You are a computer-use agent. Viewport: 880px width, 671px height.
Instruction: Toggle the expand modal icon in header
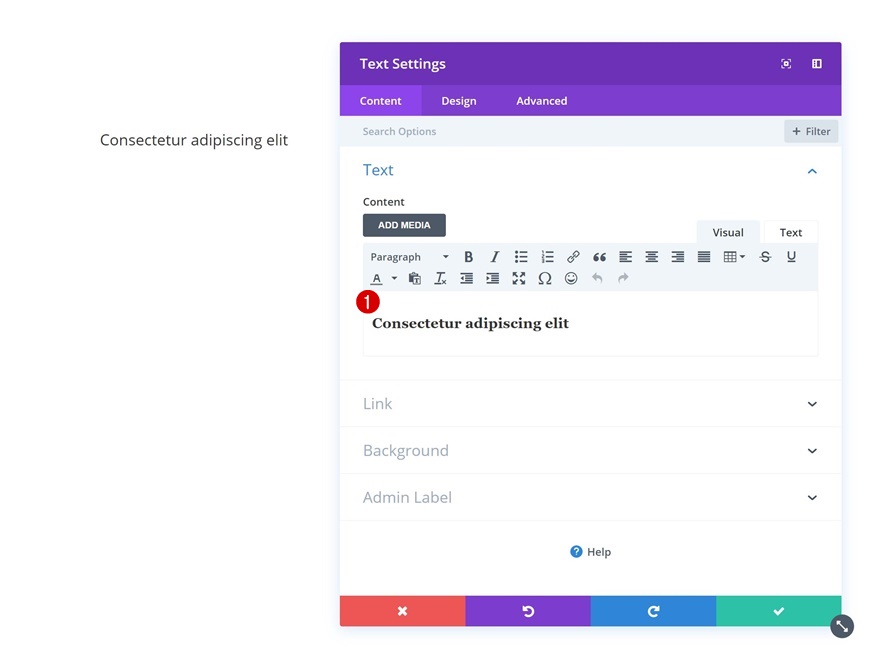786,64
